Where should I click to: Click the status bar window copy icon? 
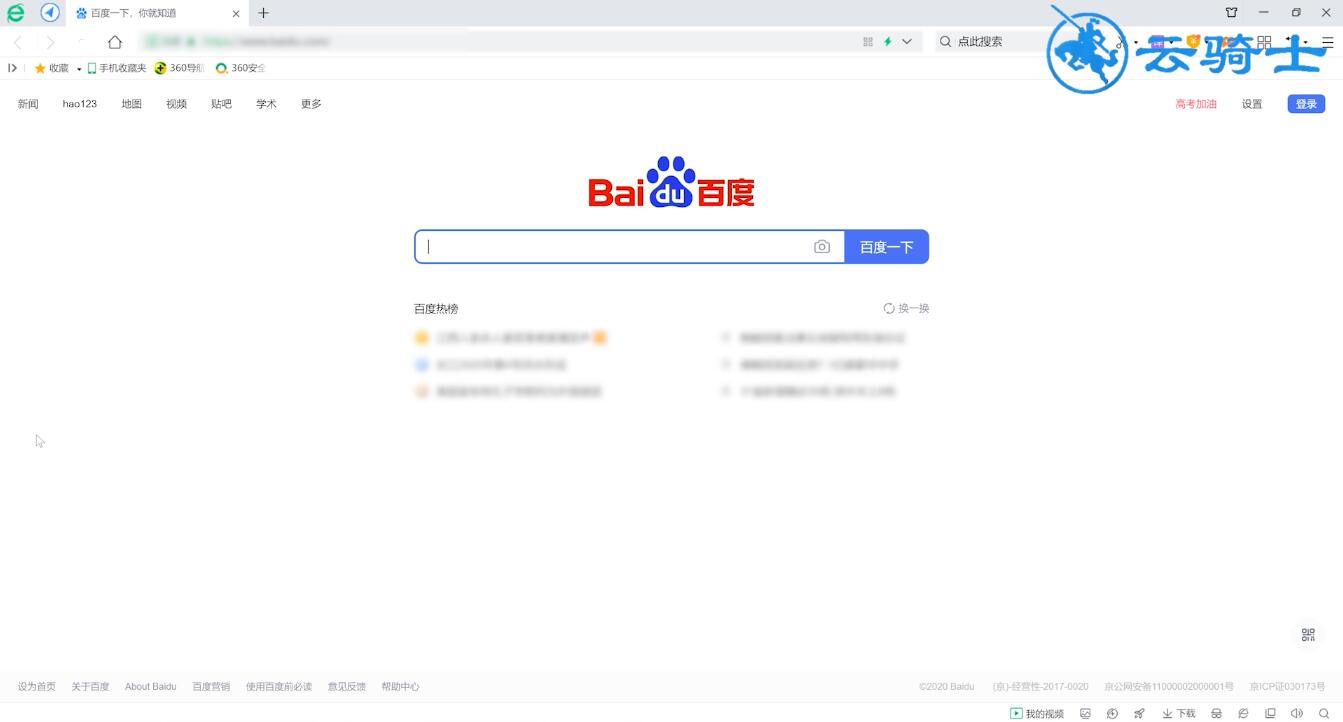1270,713
